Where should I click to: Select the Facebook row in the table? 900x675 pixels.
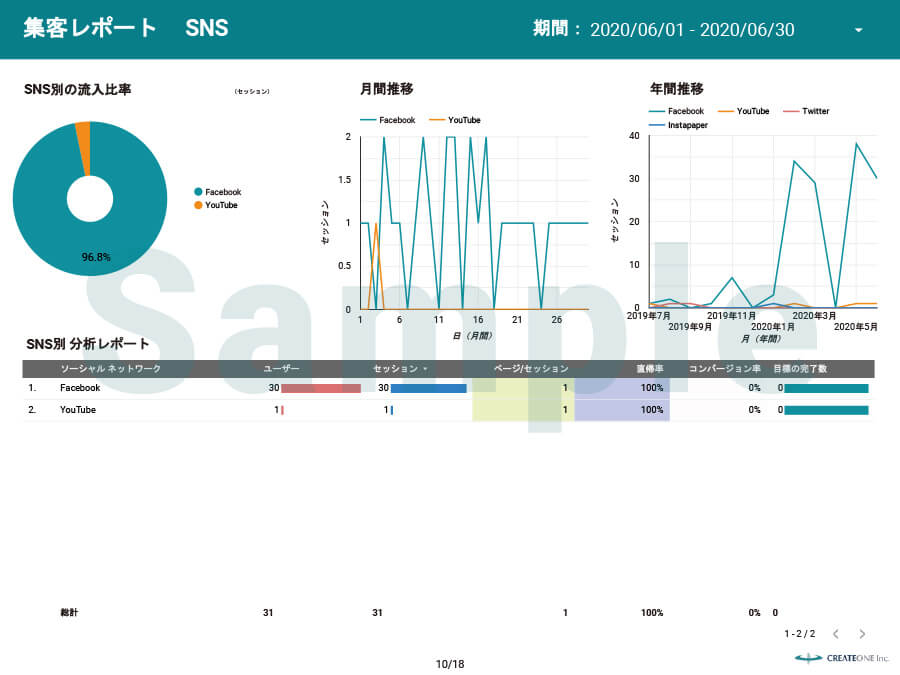click(x=80, y=388)
